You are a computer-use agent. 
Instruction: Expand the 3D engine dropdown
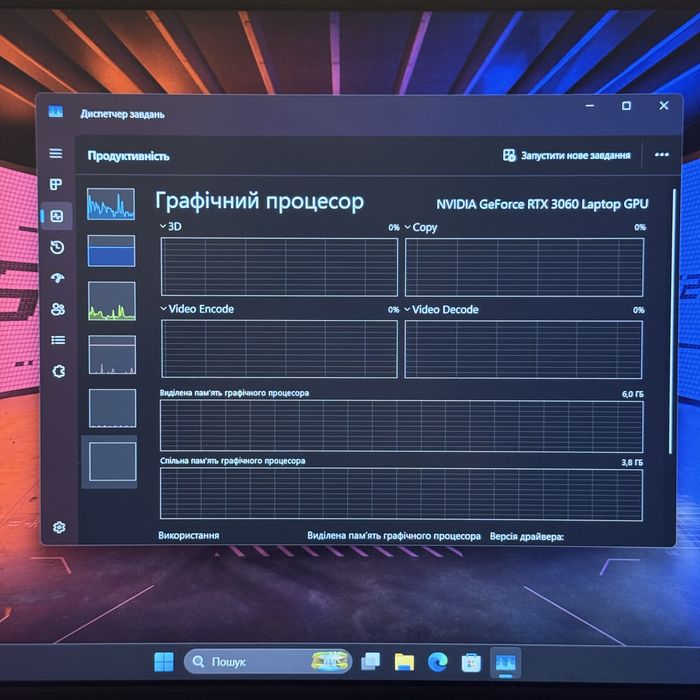[x=163, y=226]
